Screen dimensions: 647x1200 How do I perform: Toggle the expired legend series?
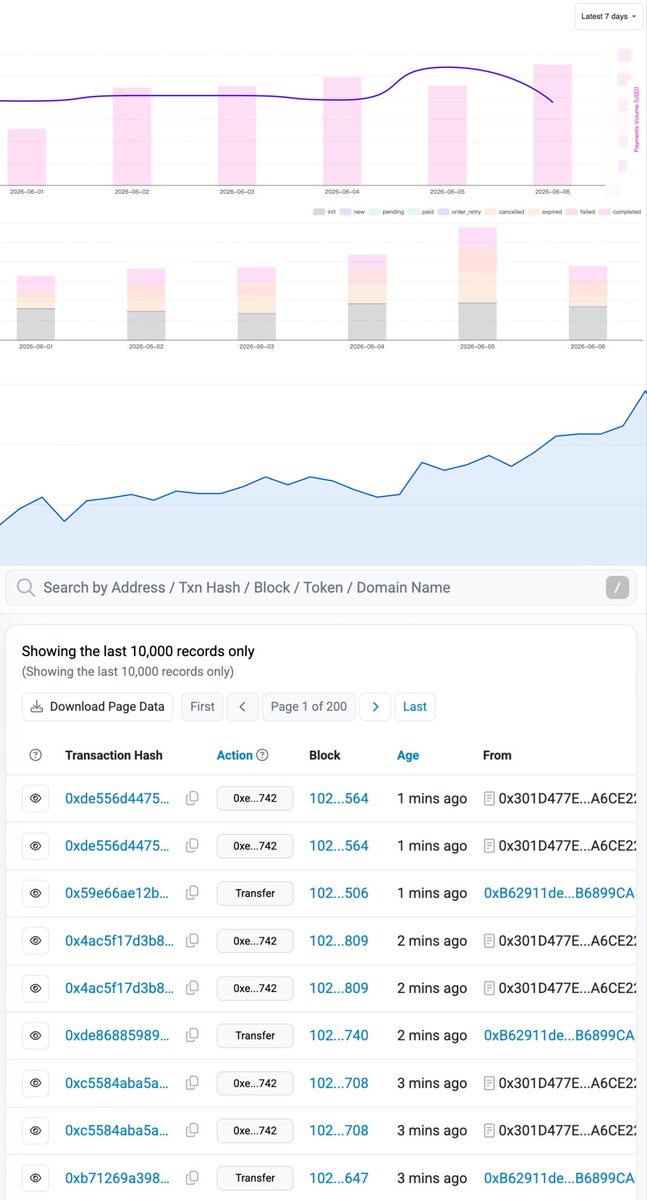pos(545,212)
